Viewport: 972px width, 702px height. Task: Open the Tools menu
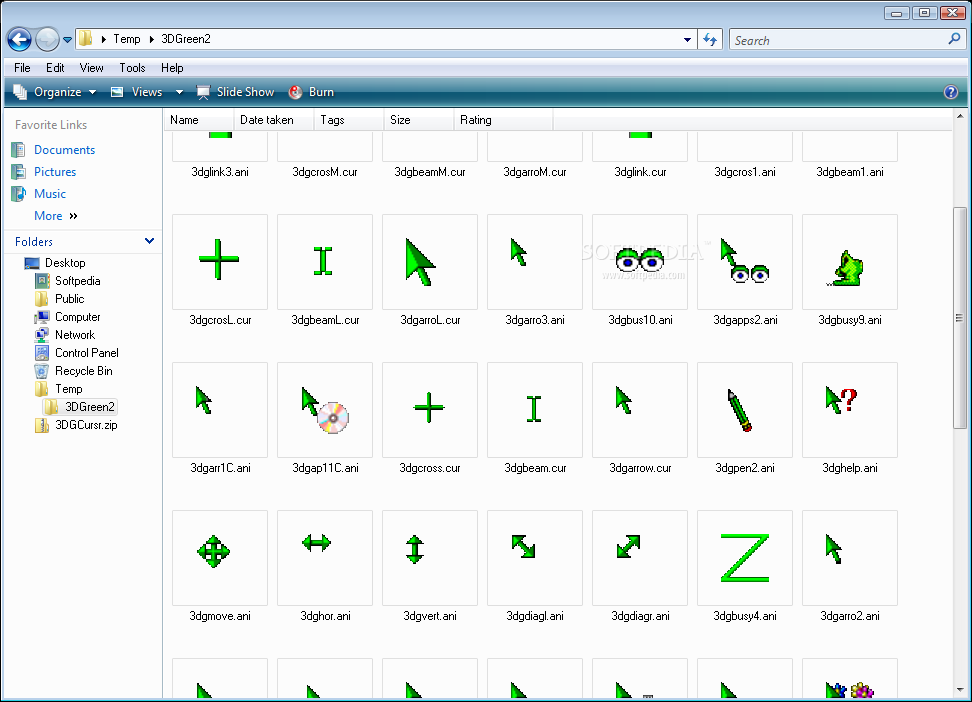tap(132, 68)
